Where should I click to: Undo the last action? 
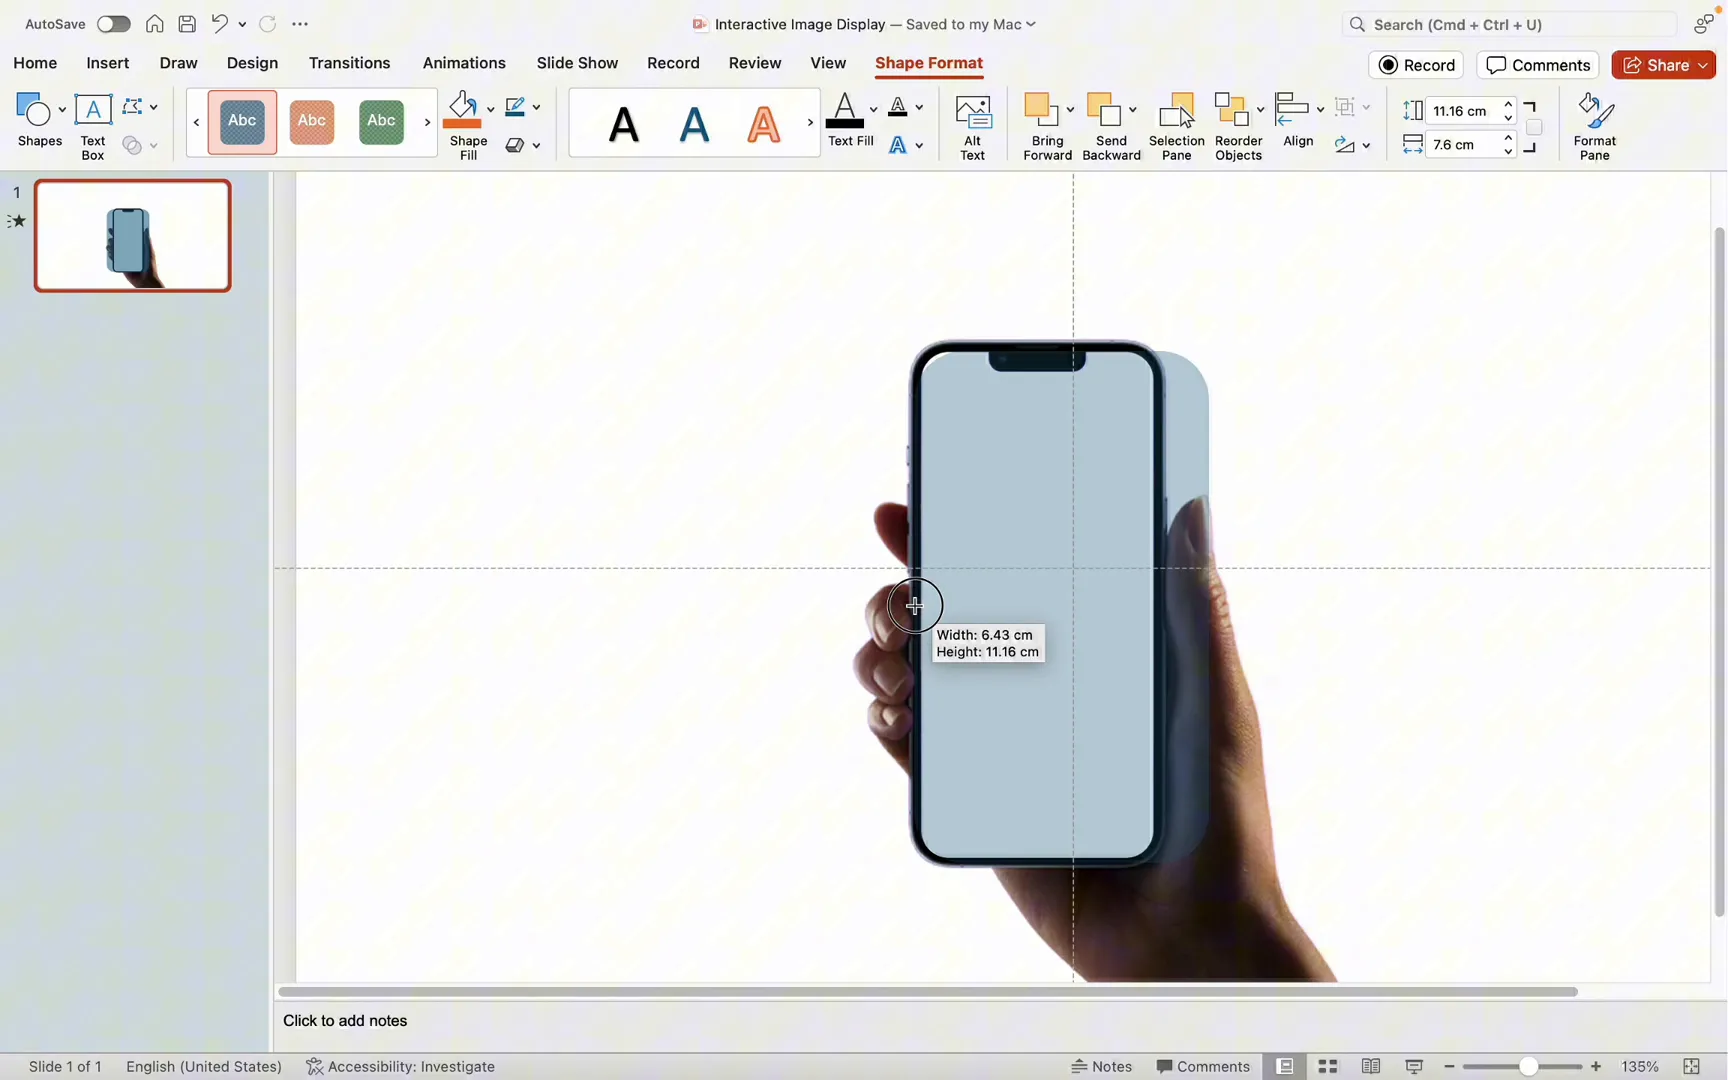[219, 24]
